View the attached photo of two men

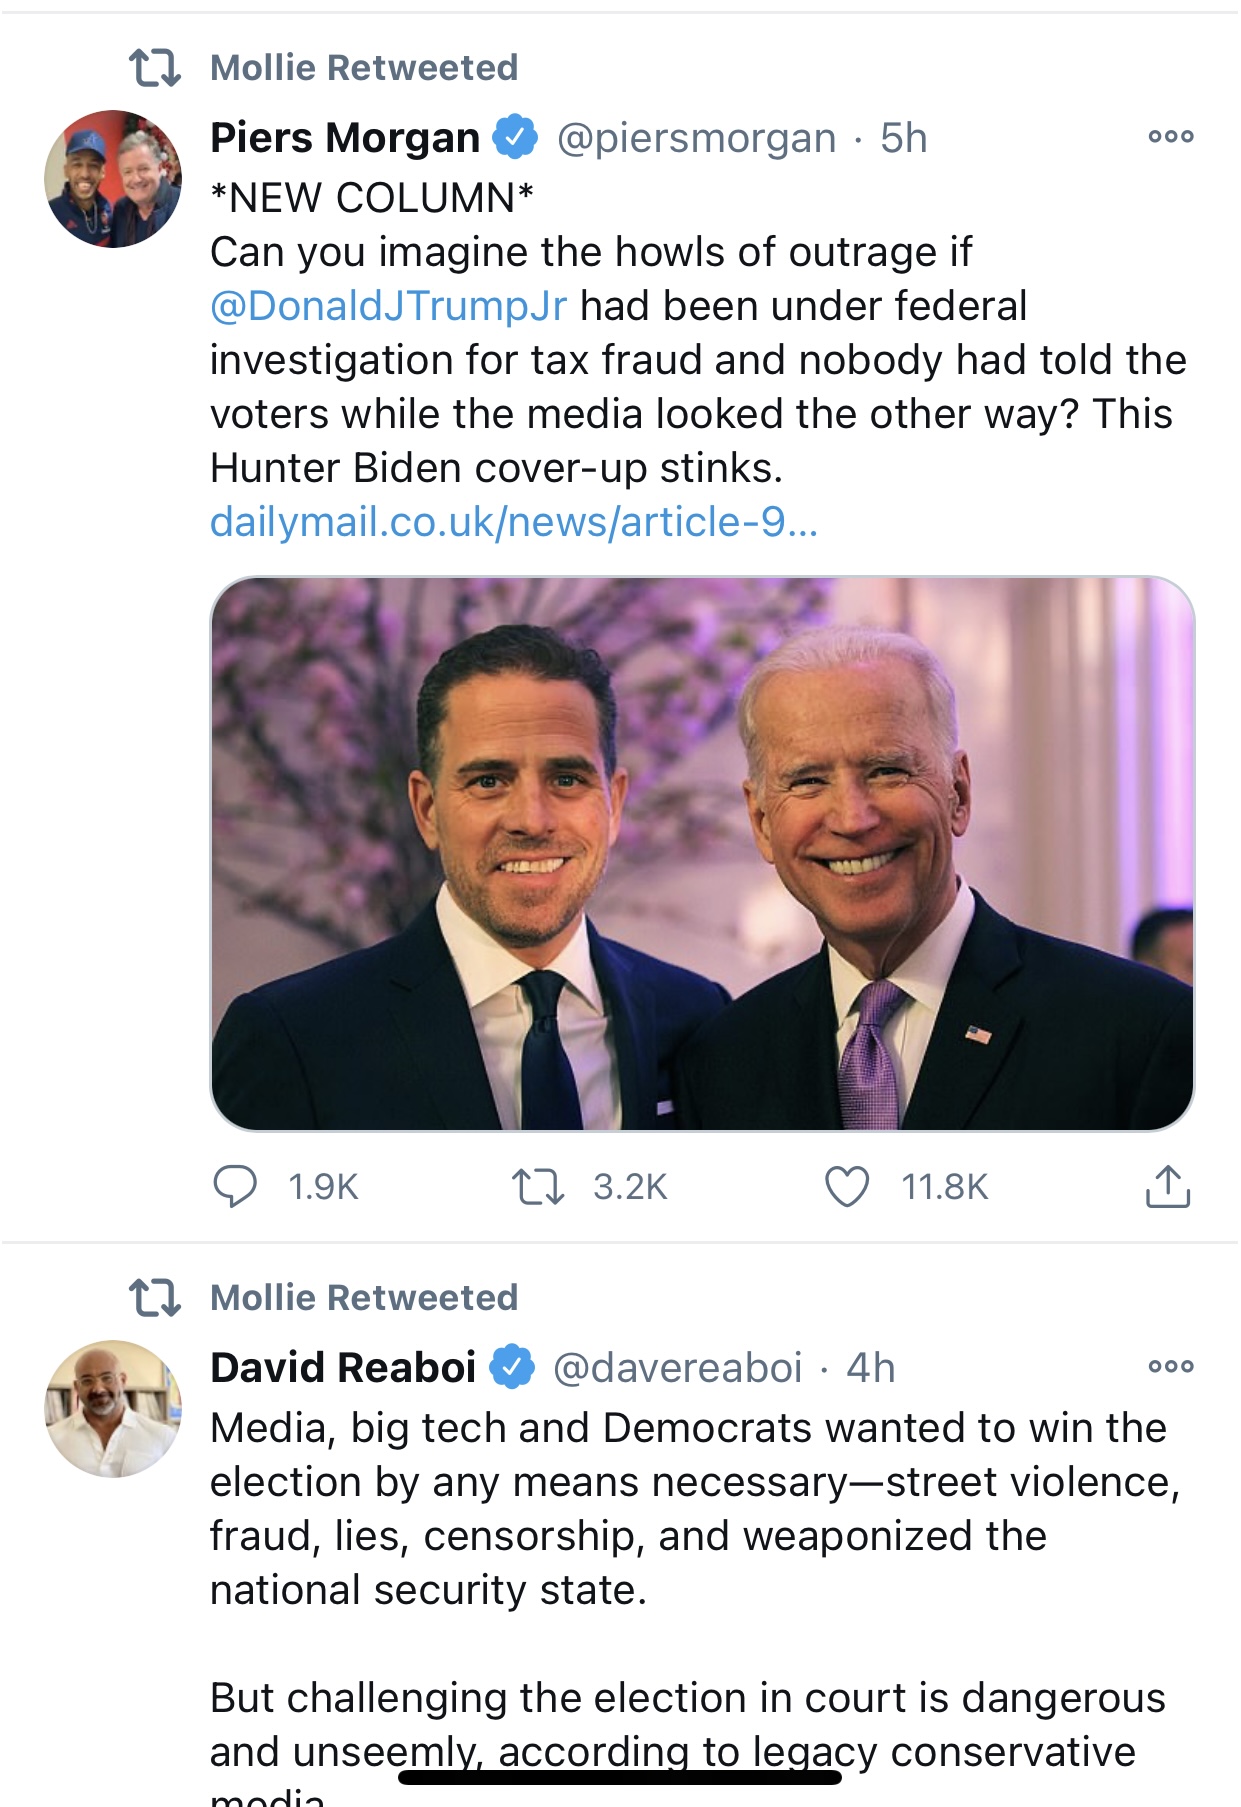coord(702,854)
